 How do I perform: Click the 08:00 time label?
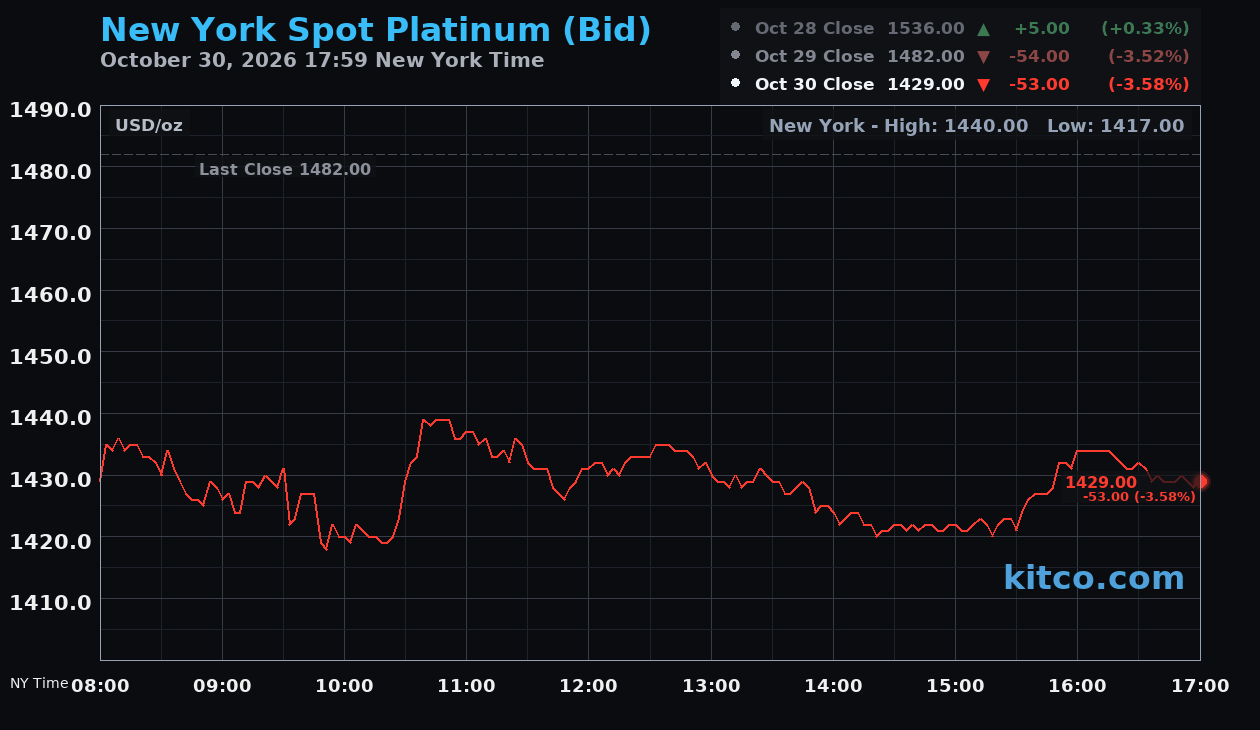(100, 686)
